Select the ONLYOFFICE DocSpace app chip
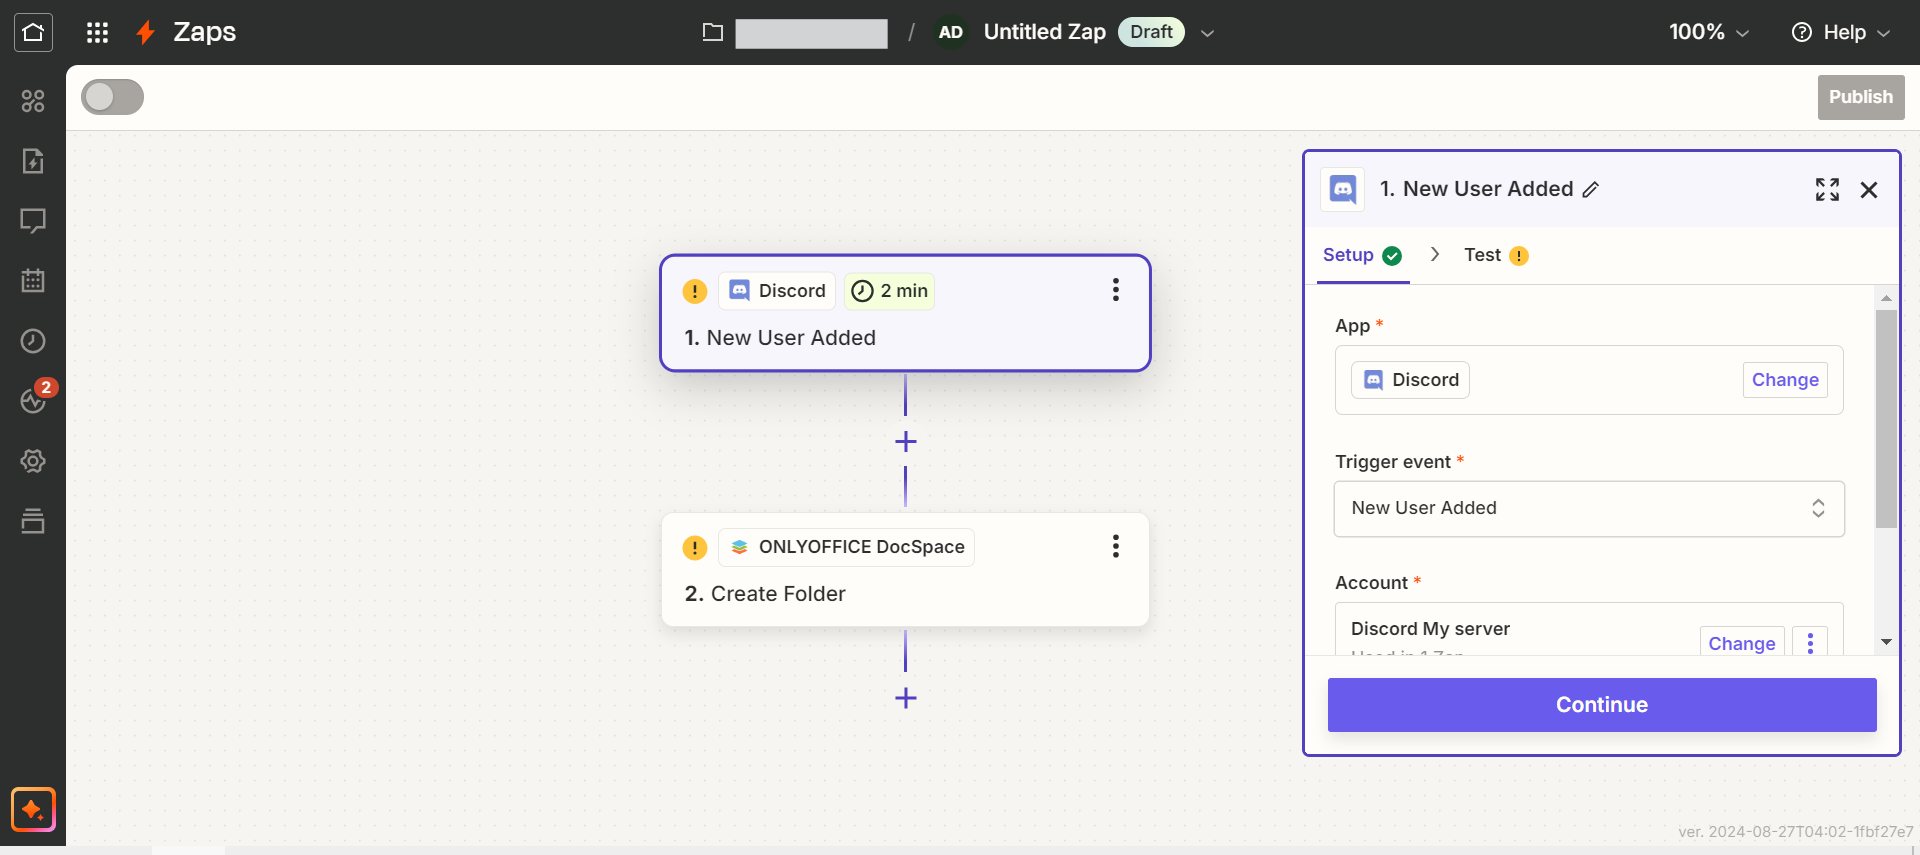This screenshot has width=1920, height=855. click(846, 547)
